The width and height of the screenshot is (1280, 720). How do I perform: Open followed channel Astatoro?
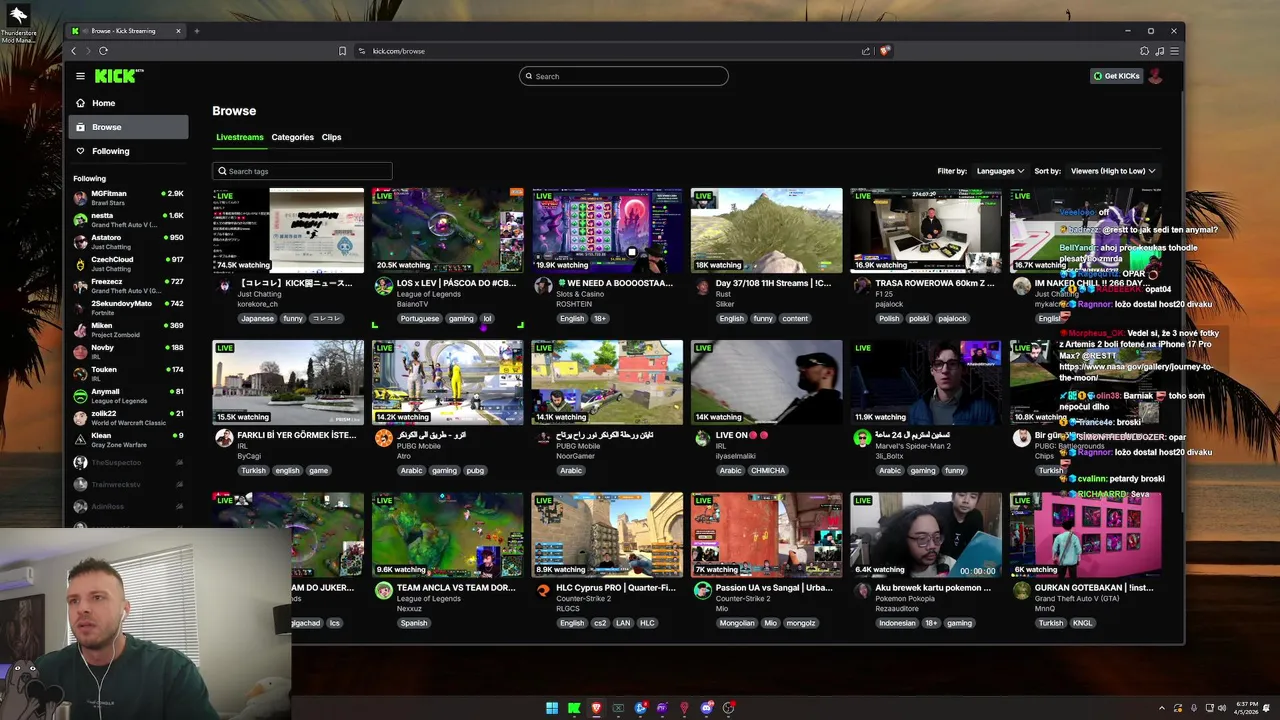click(128, 241)
